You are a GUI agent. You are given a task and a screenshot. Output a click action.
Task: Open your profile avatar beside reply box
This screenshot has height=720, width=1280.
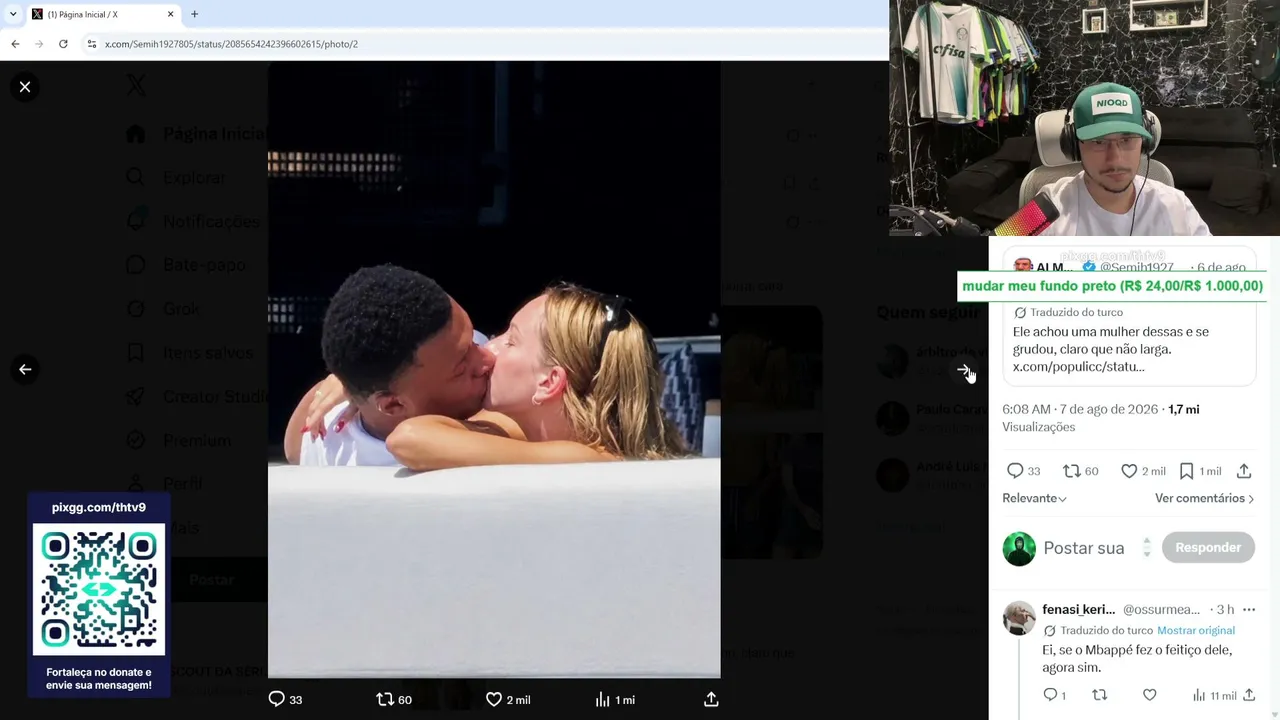(1019, 549)
